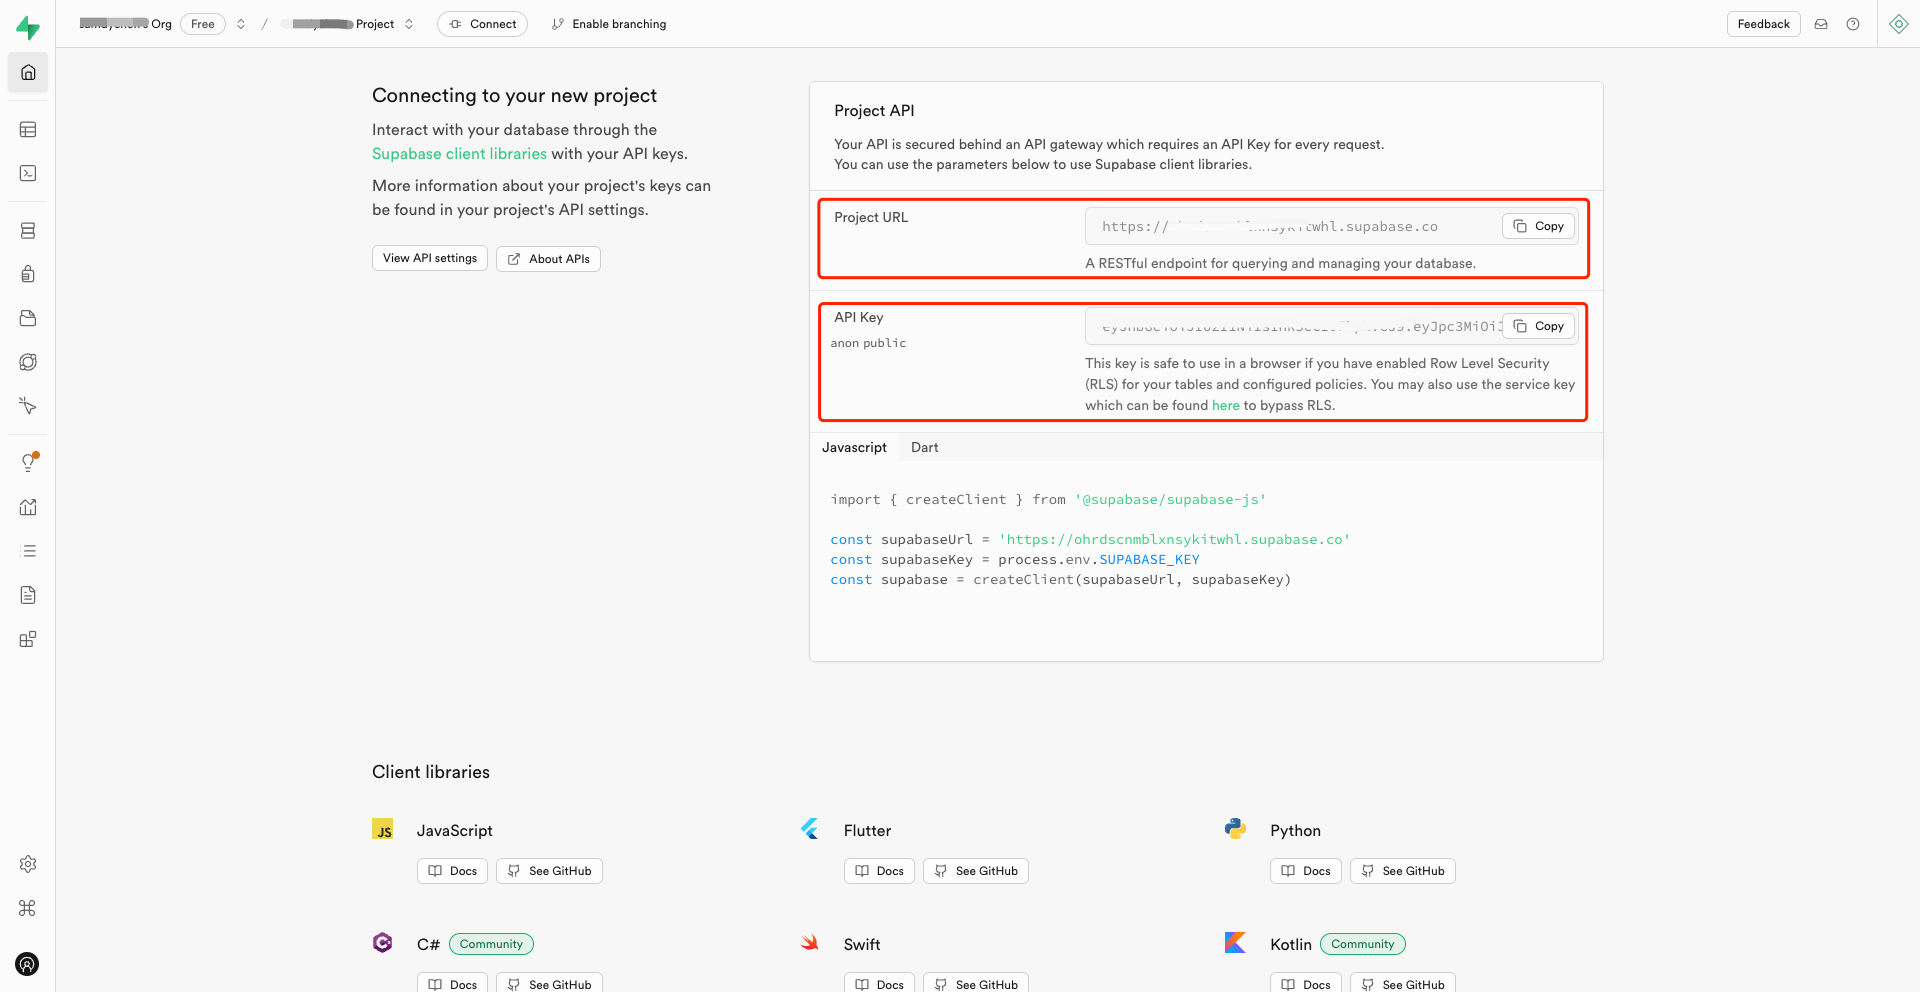
Task: Click the Community badge next to Kotlin
Action: (1363, 944)
